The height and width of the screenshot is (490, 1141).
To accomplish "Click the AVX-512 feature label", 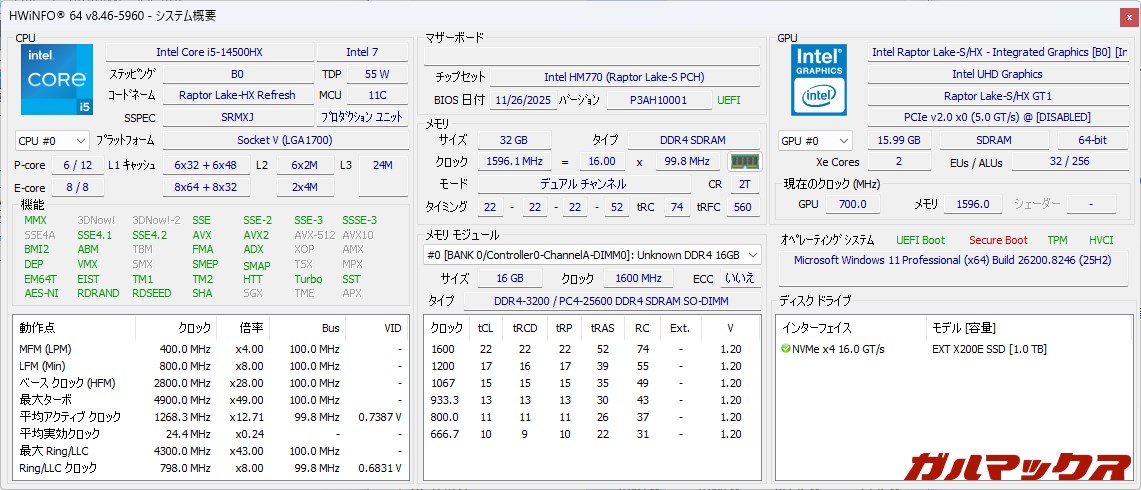I will [314, 235].
